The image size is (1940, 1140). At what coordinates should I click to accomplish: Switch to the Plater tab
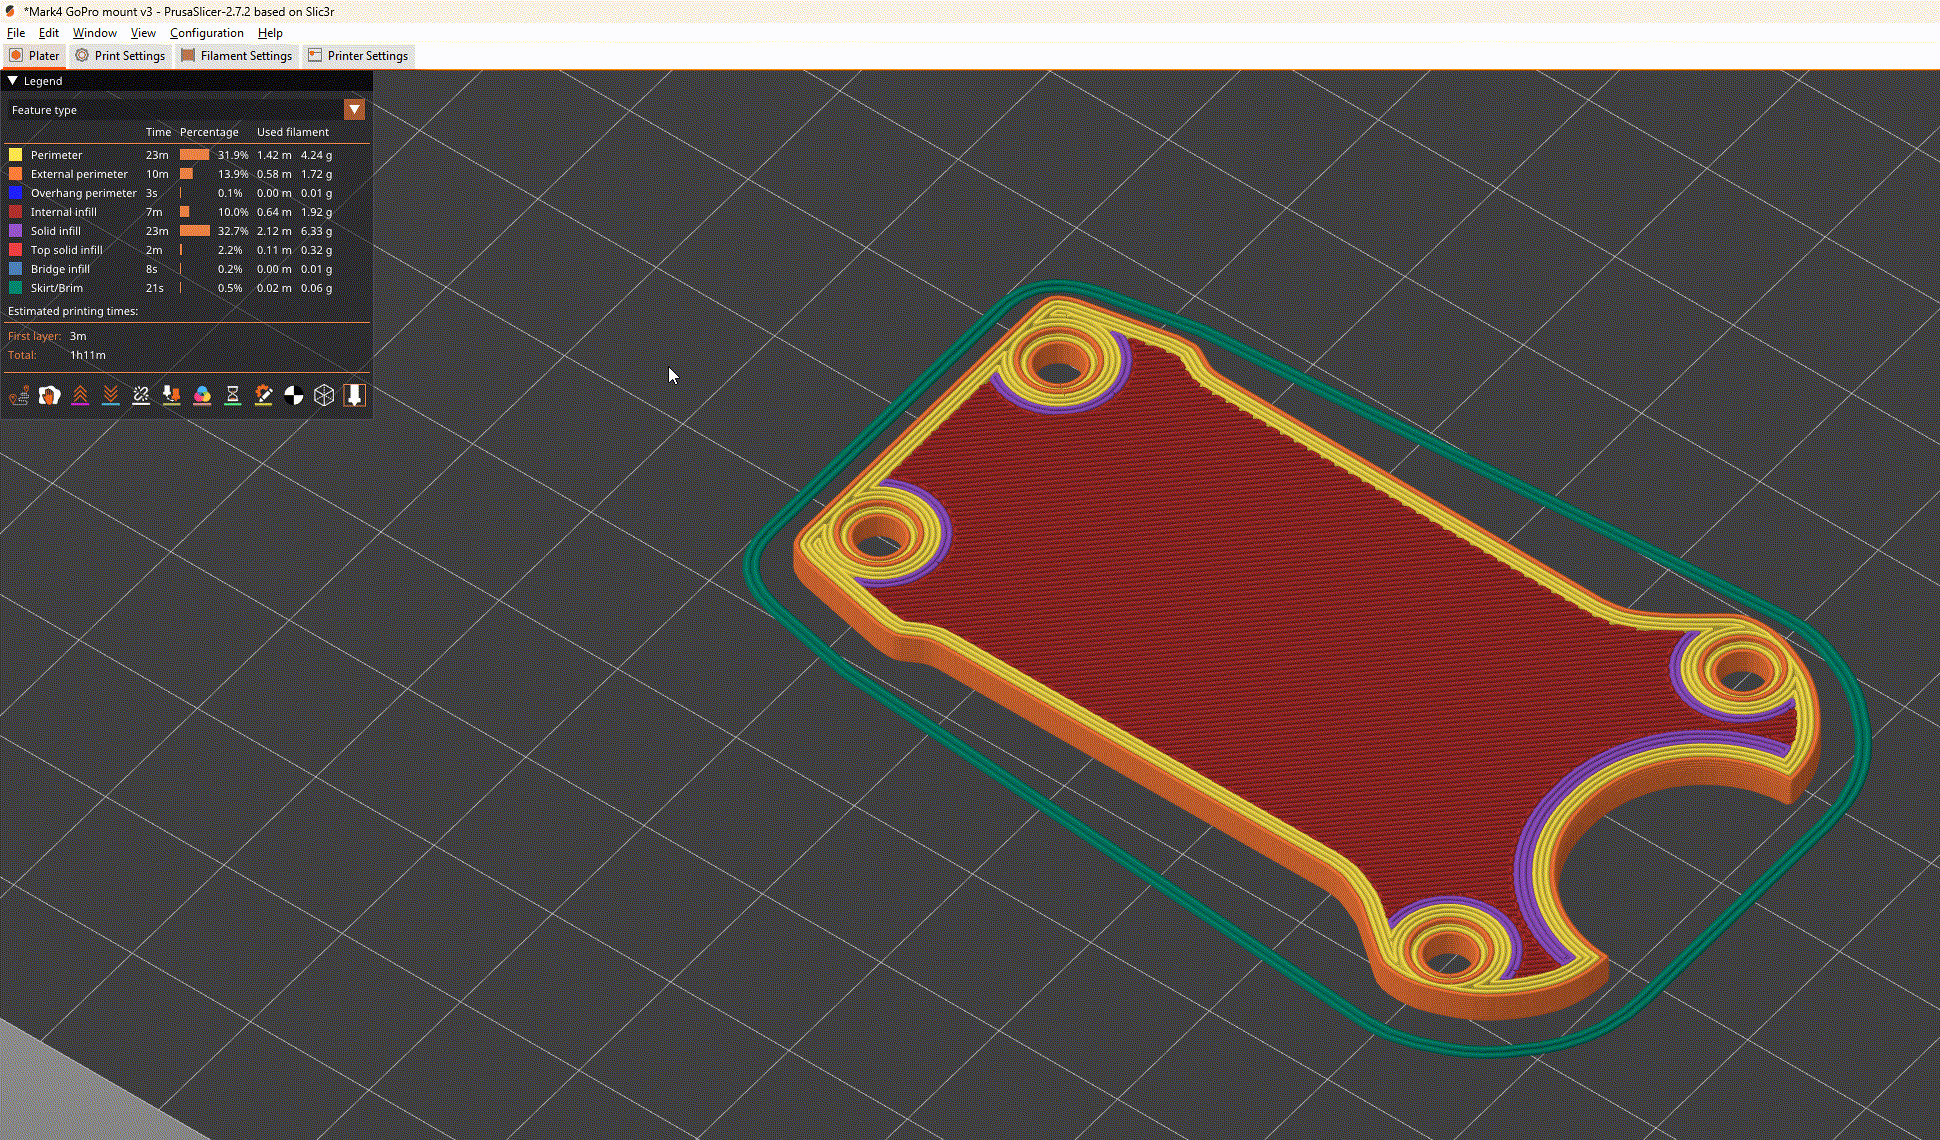point(35,56)
